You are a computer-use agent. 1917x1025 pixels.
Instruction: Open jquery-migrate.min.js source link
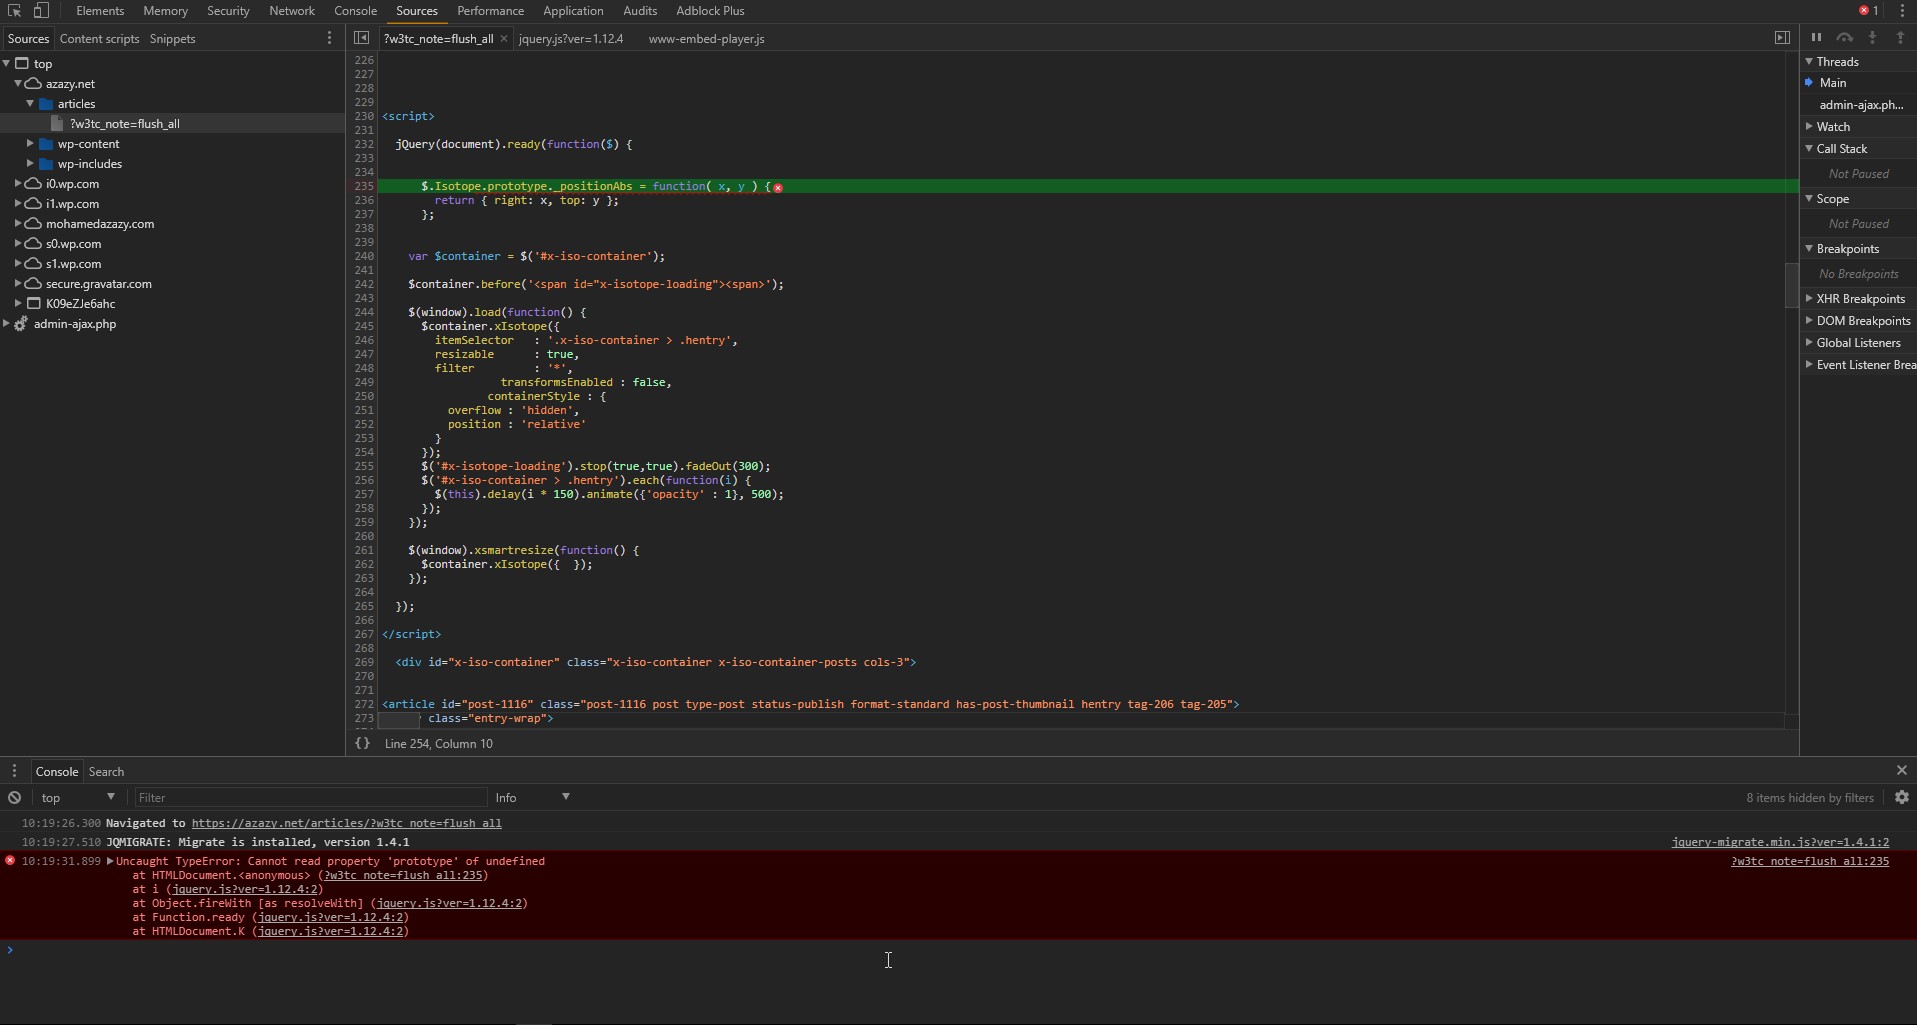point(1780,842)
